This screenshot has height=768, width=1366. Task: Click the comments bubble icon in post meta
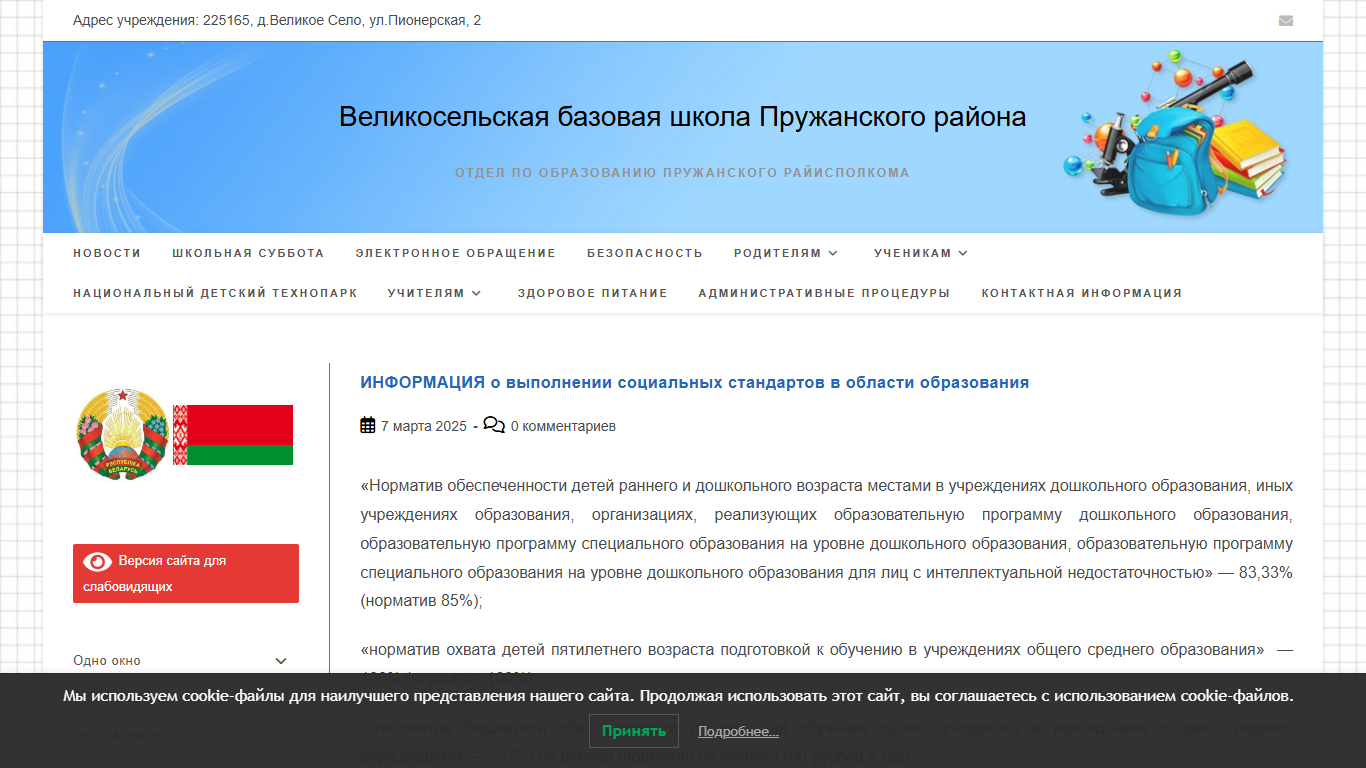tap(494, 425)
